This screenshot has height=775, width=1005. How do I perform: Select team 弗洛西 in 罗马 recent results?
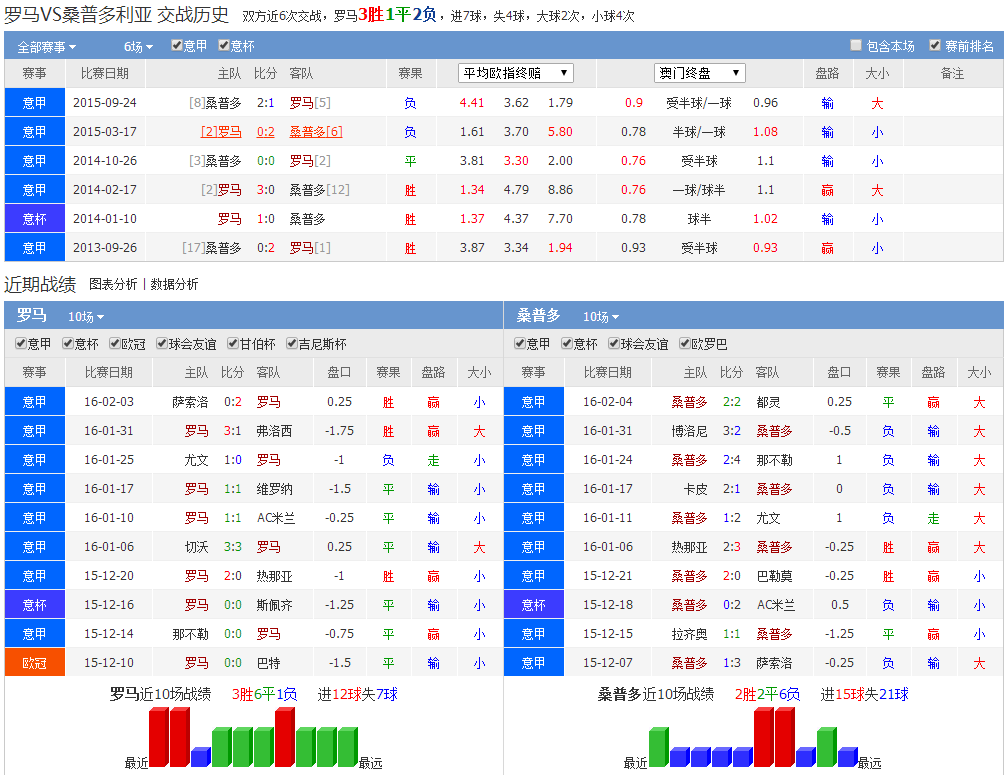pos(274,431)
